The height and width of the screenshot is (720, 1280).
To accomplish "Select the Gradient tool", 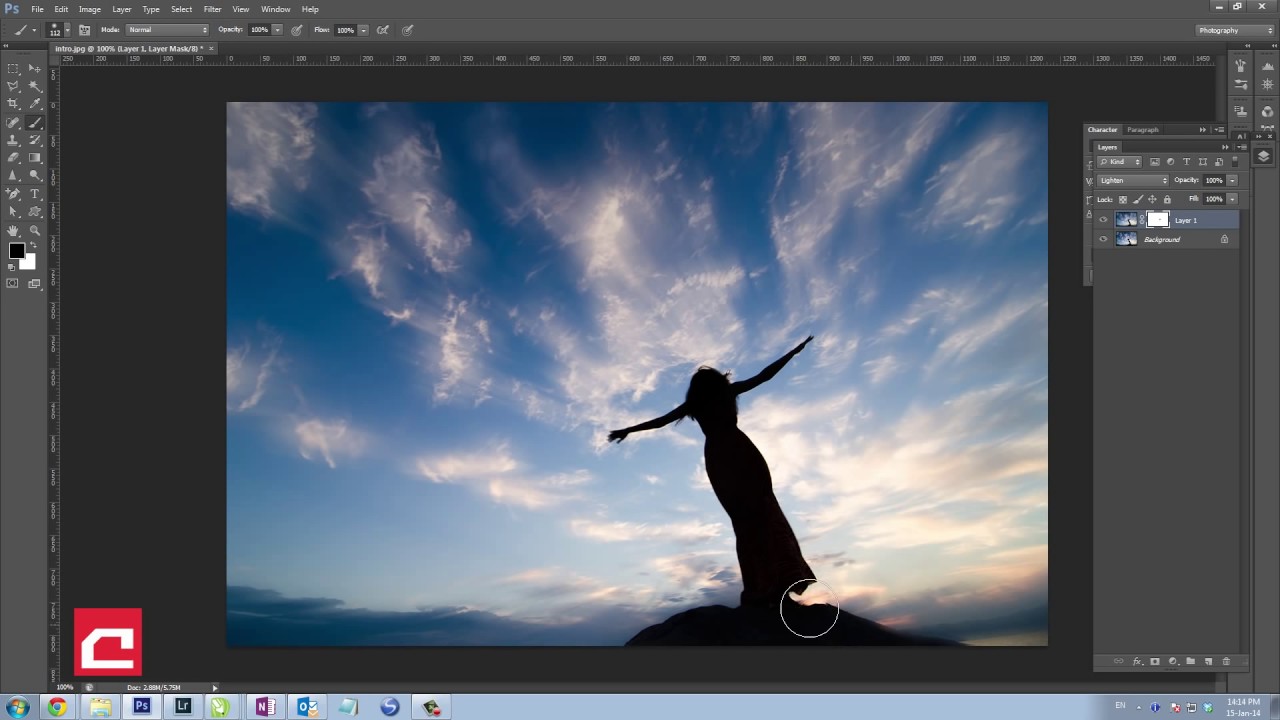I will [35, 158].
